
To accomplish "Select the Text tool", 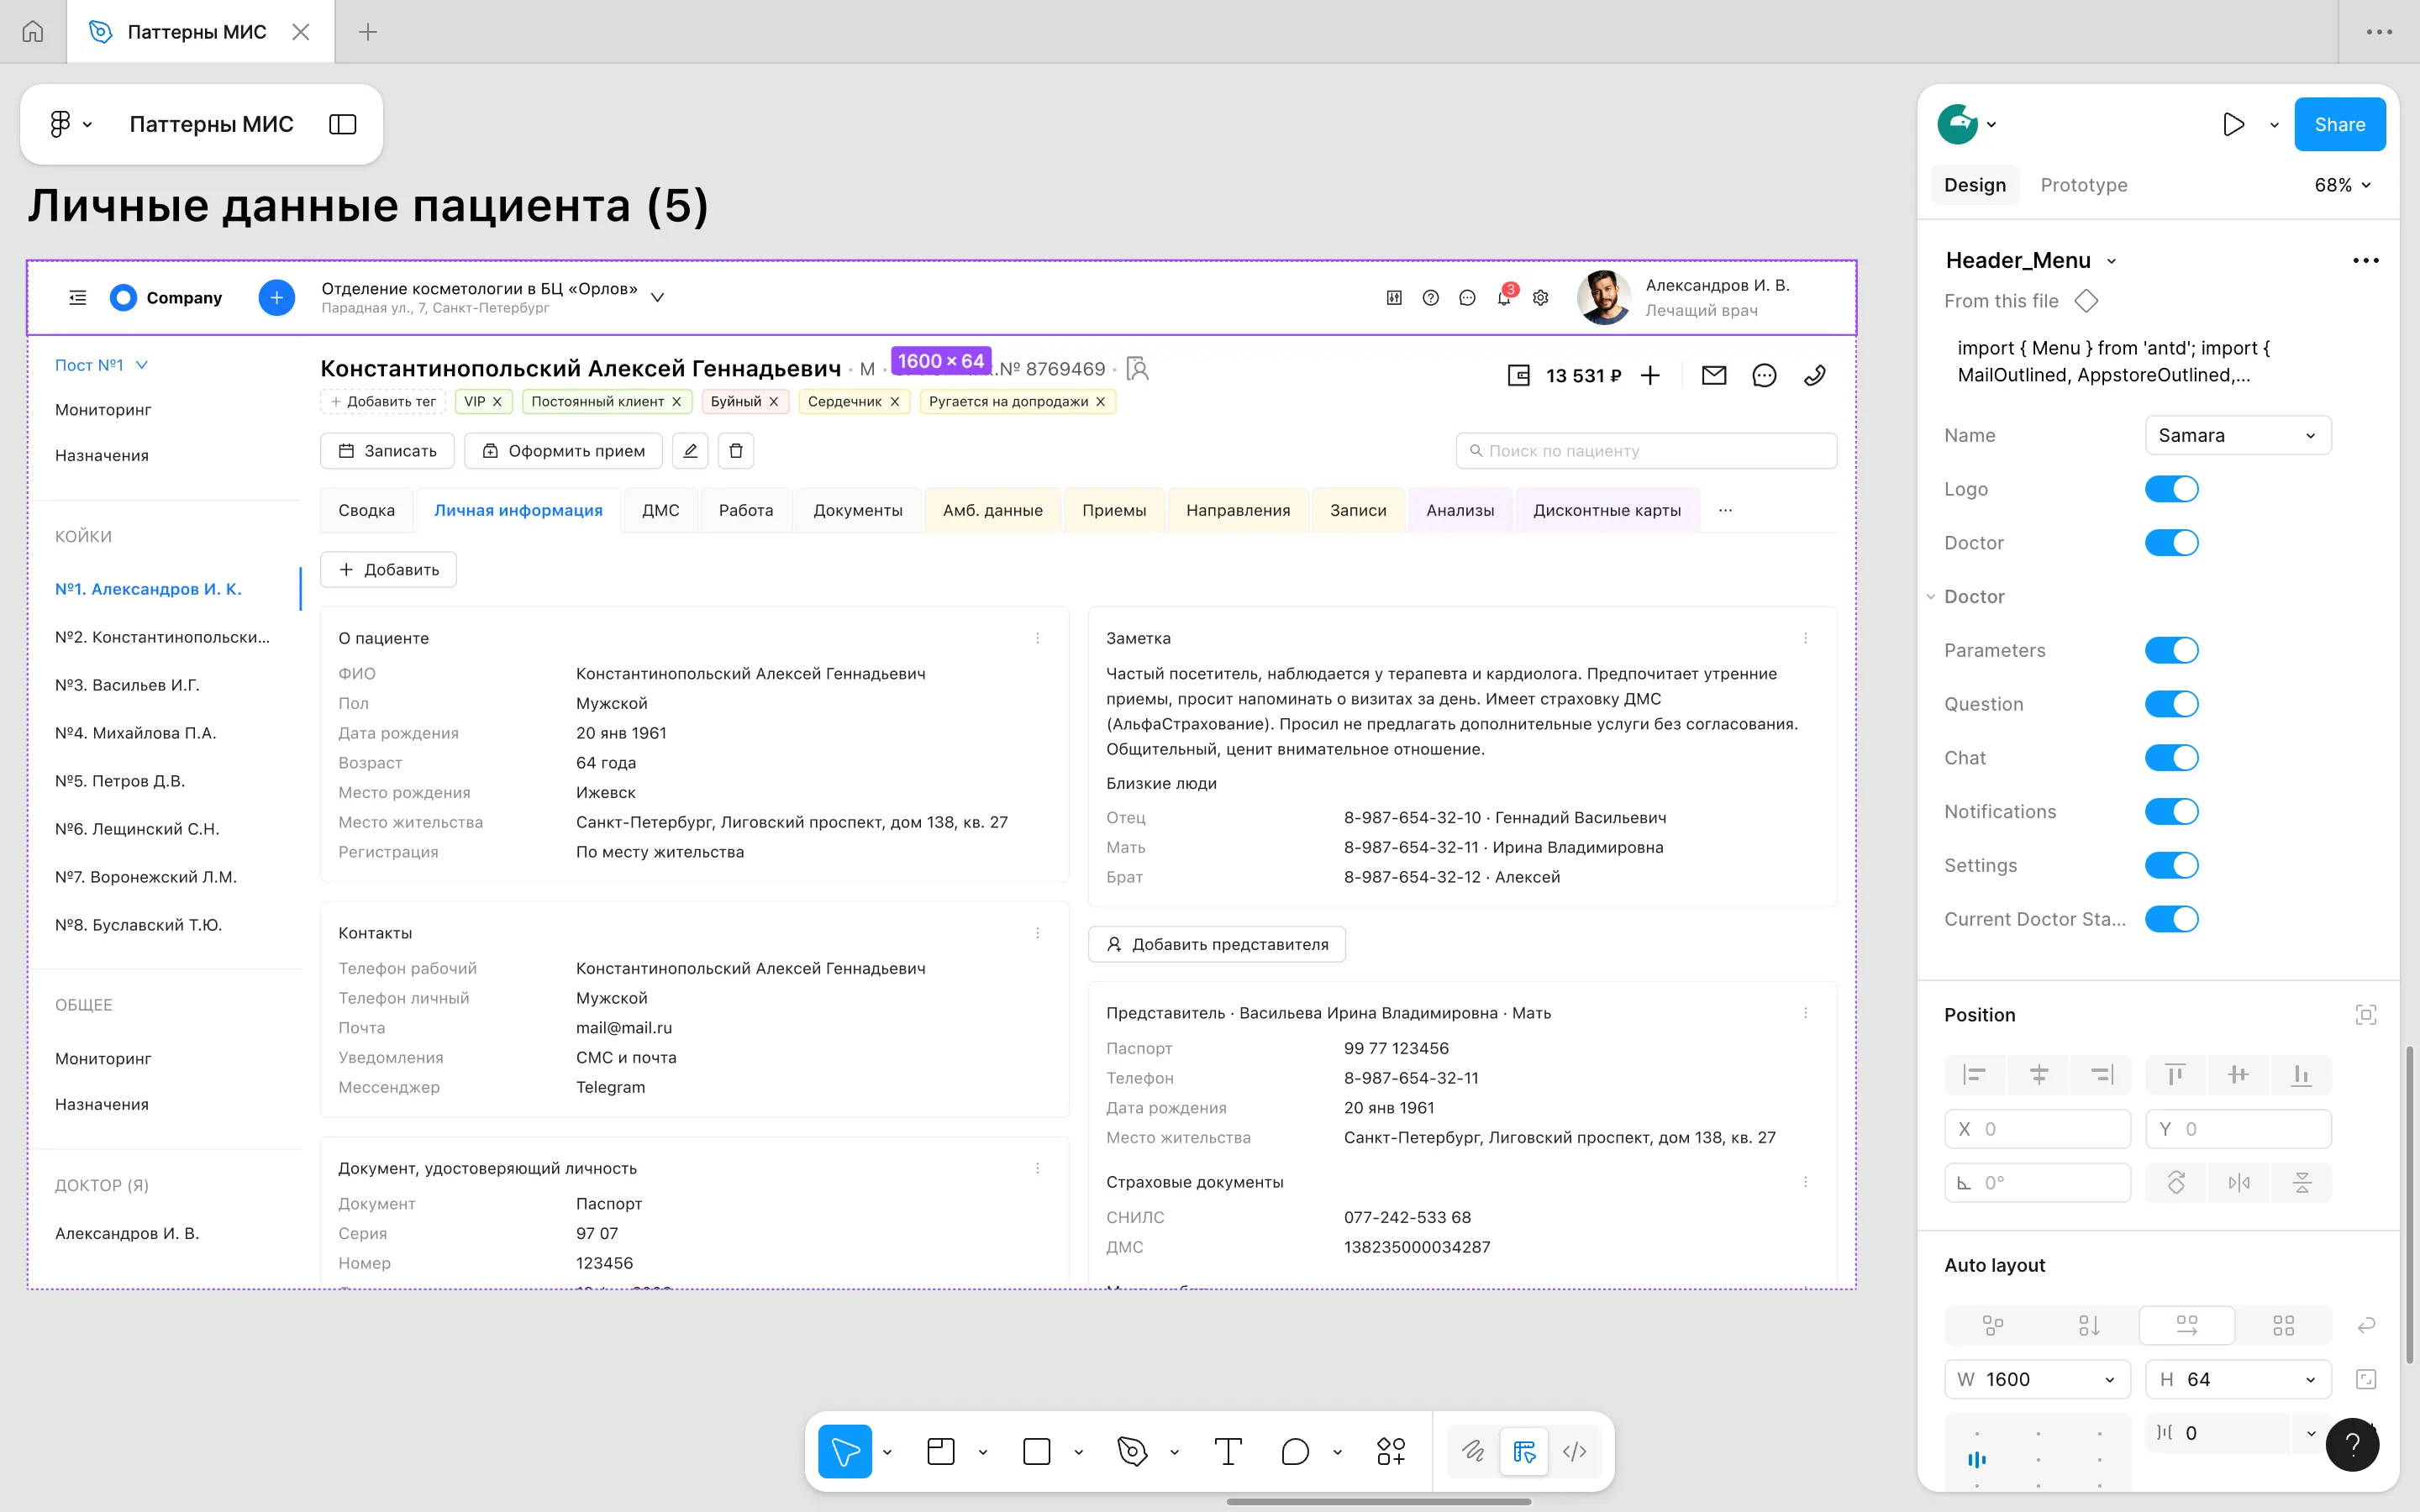I will pos(1227,1451).
